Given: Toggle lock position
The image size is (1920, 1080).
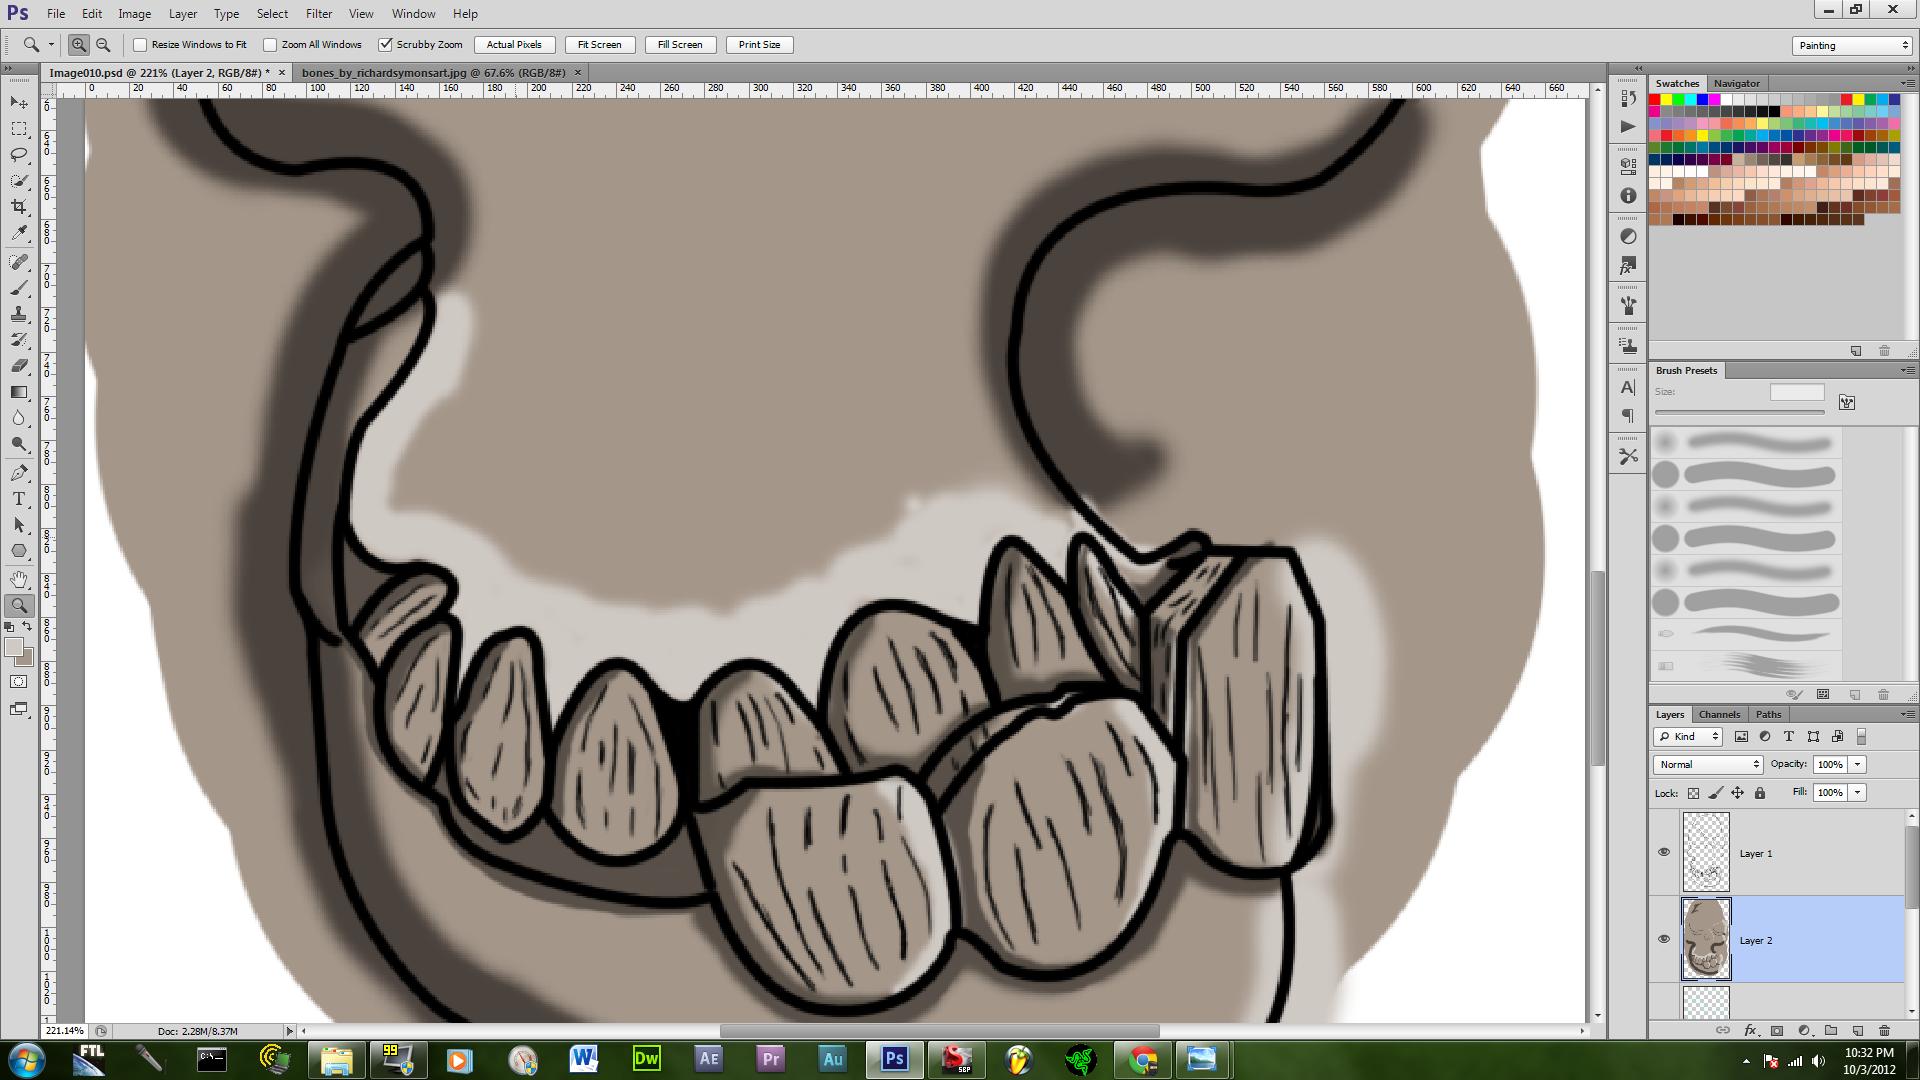Looking at the screenshot, I should tap(1737, 793).
